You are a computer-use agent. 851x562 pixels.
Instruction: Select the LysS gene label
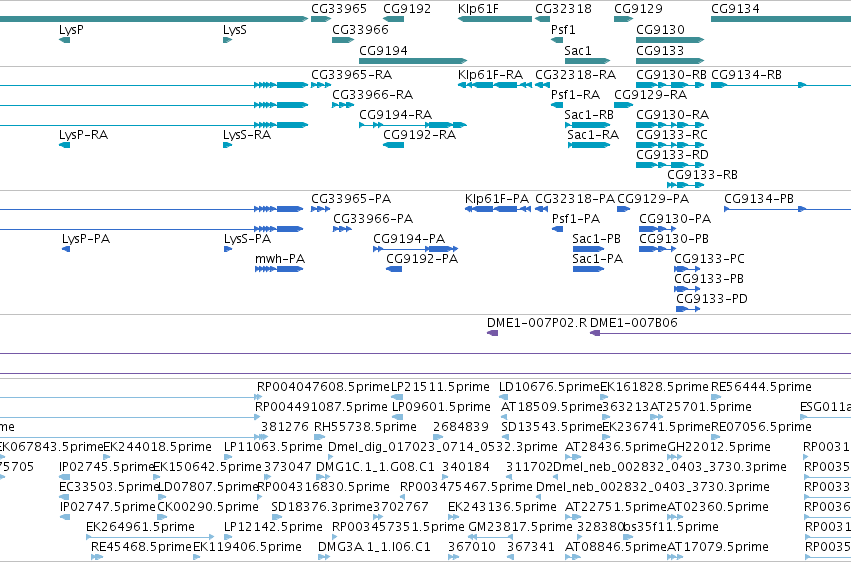tap(234, 30)
